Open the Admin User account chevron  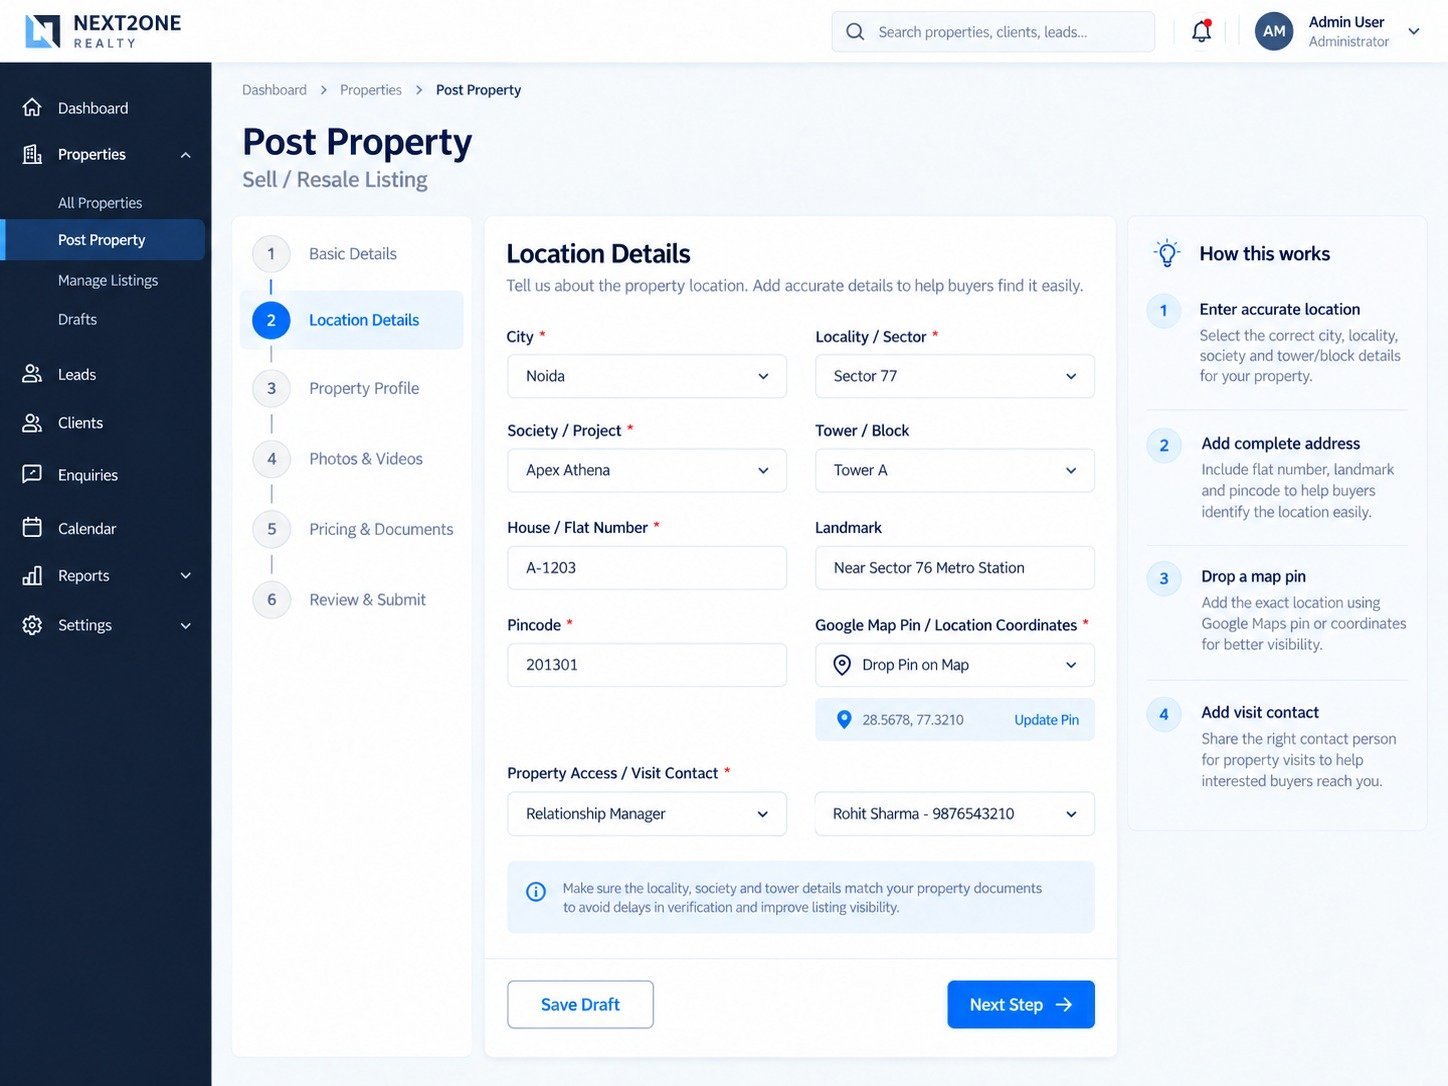[1414, 31]
